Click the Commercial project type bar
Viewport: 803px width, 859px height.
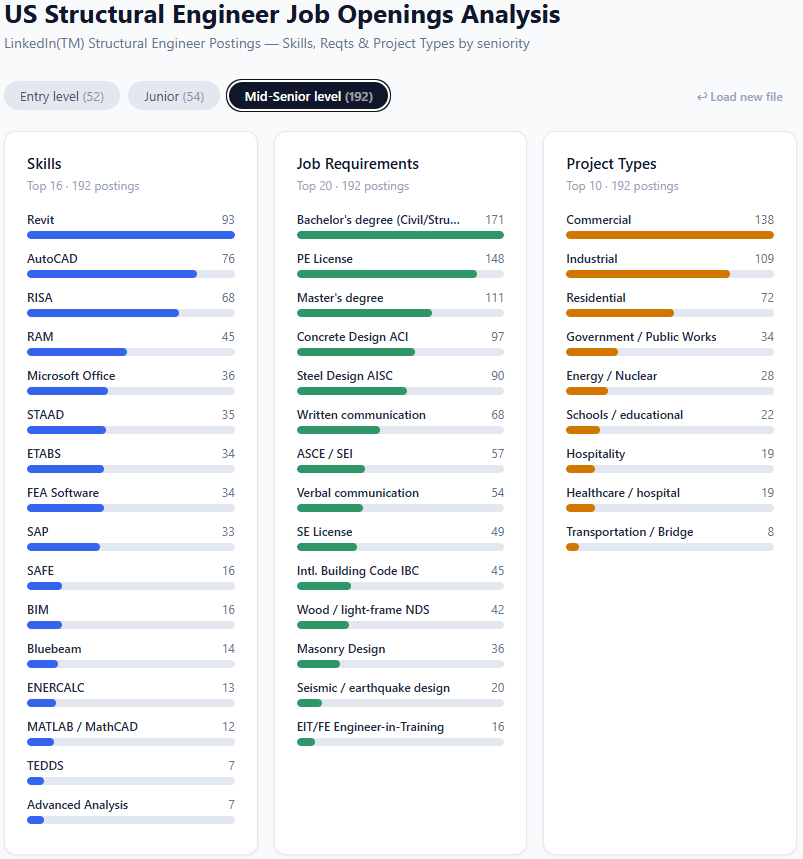coord(670,235)
